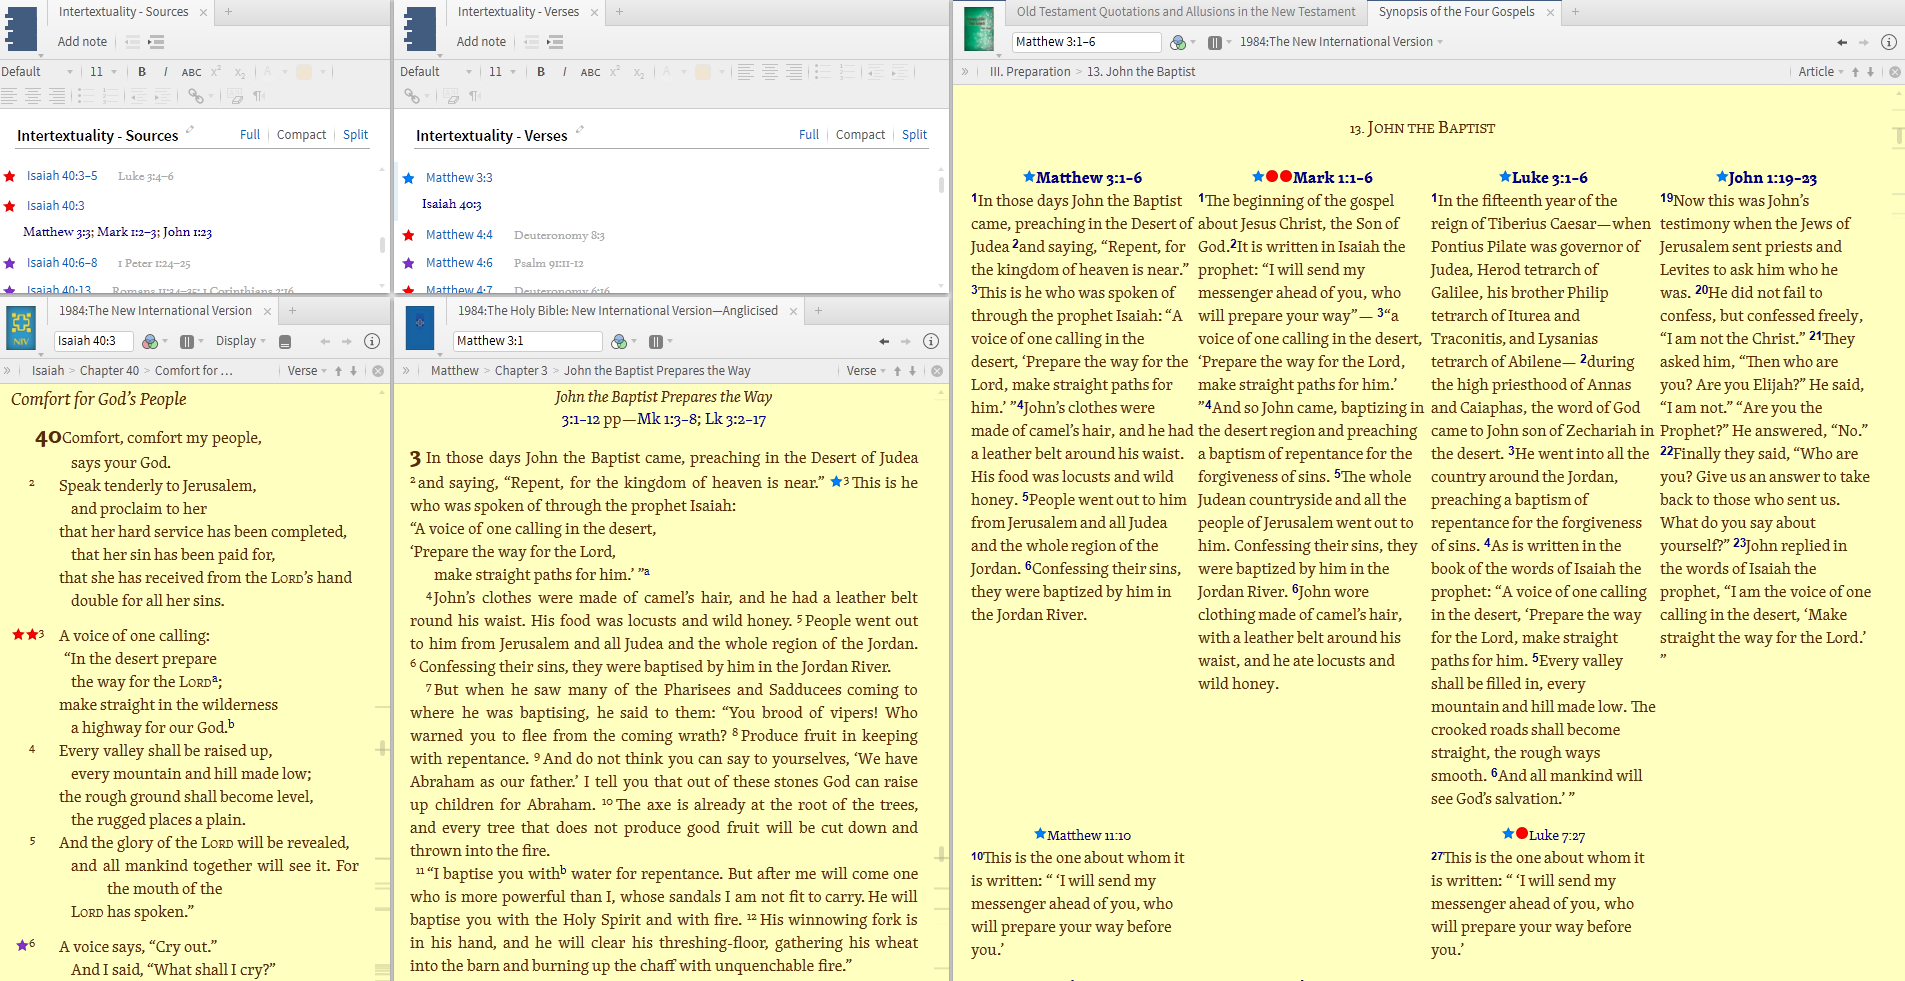Open the Intertextuality - Sources notes panel menu icon
The height and width of the screenshot is (981, 1905).
pos(21,28)
